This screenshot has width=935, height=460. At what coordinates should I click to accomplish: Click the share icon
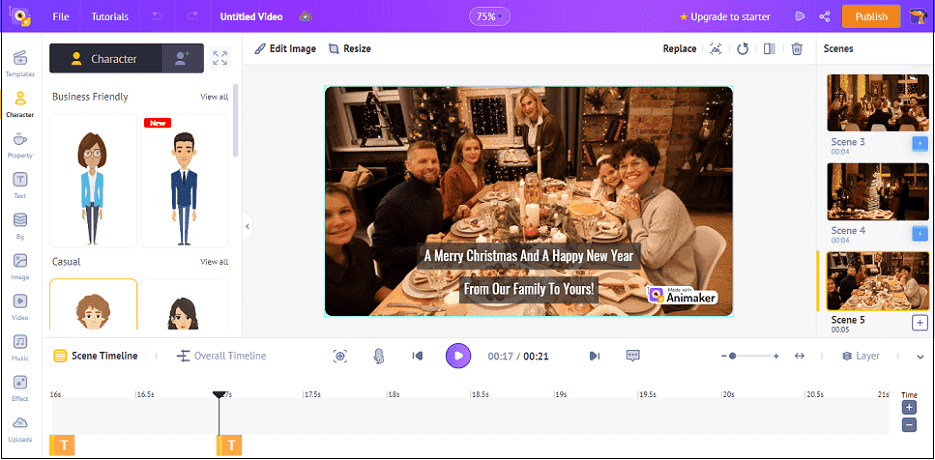[x=825, y=17]
